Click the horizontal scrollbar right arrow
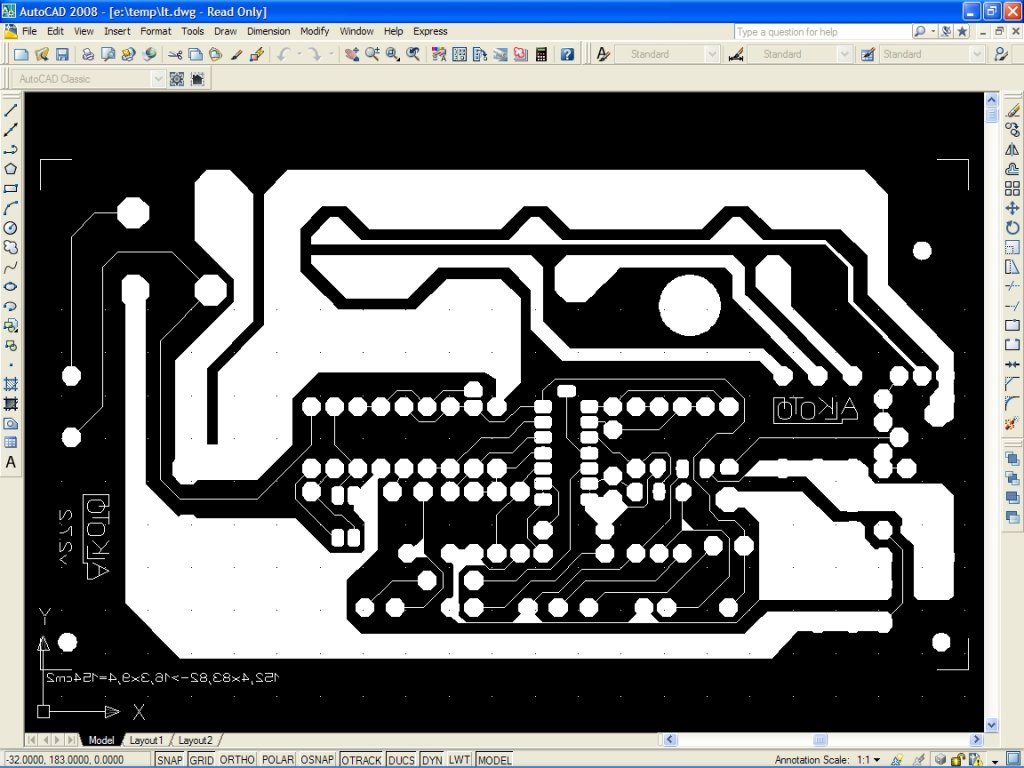The image size is (1024, 768). tap(976, 739)
